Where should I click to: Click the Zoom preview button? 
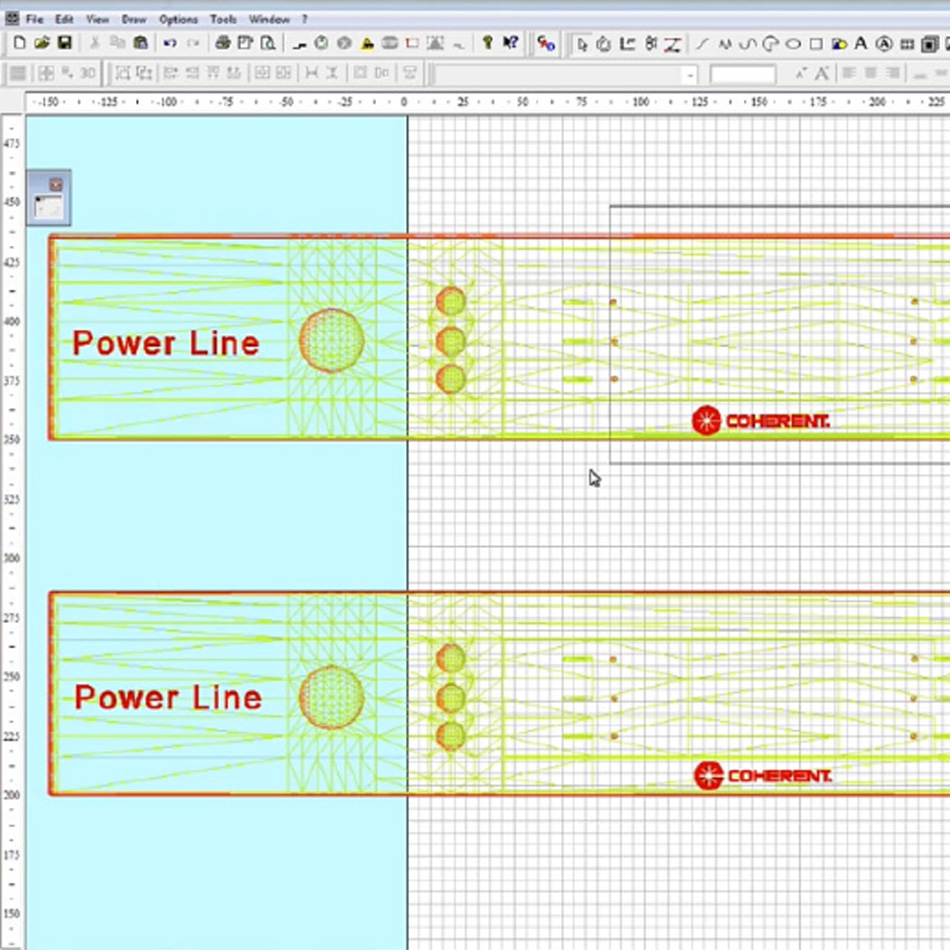(267, 43)
